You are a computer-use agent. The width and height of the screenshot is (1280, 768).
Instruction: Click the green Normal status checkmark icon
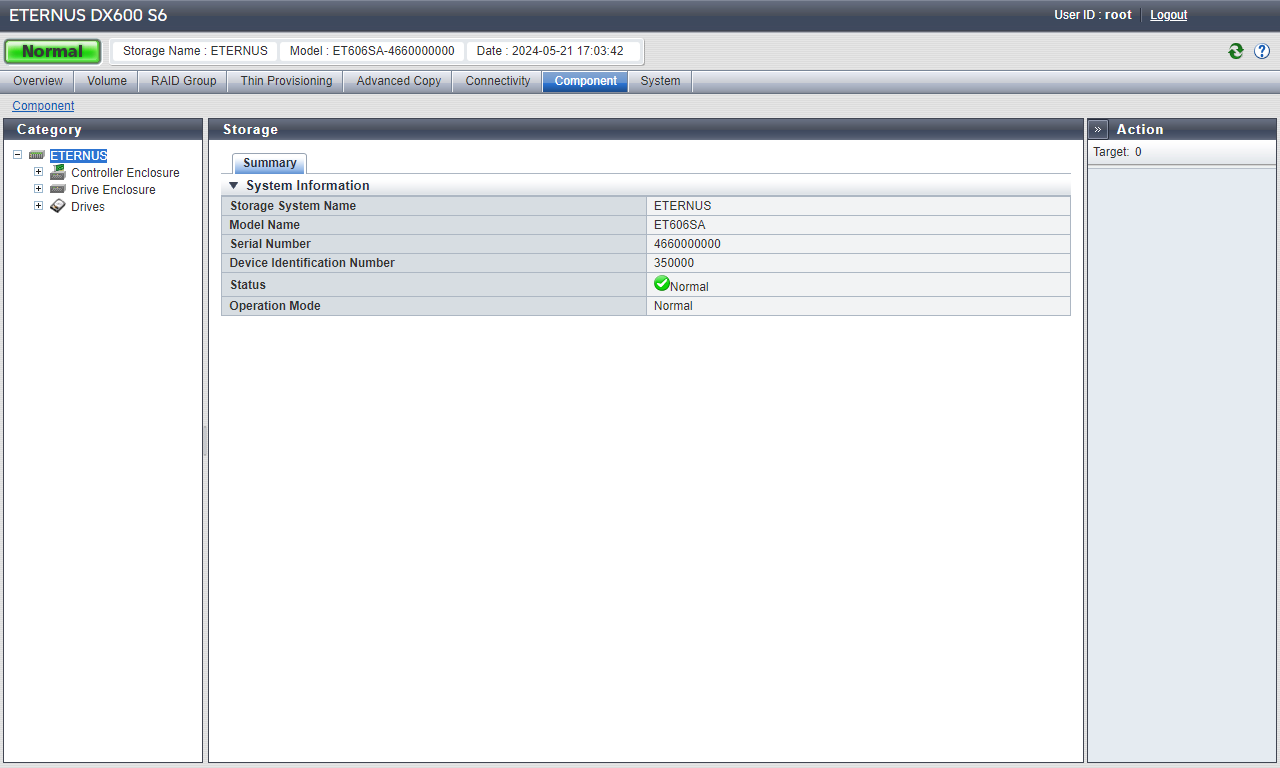pyautogui.click(x=661, y=284)
